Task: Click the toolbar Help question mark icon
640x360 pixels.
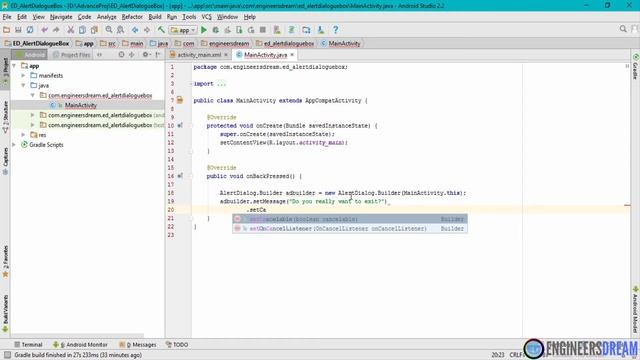Action: click(x=335, y=30)
